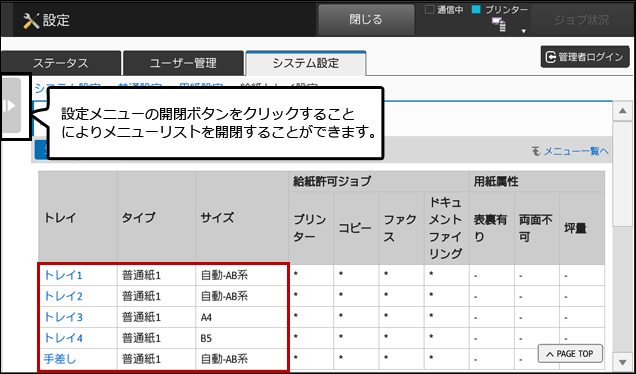Open the トレイ4 link
Viewport: 636px width, 374px height.
(x=63, y=338)
